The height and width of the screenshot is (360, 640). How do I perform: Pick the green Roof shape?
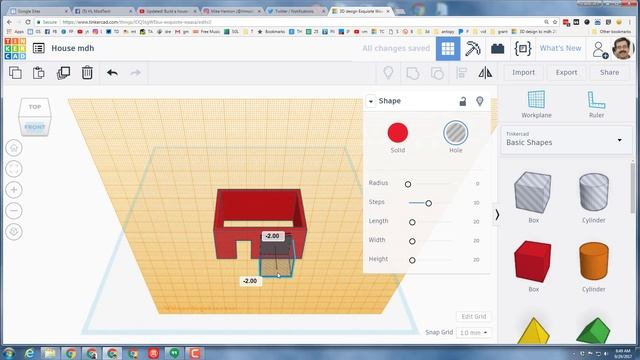click(593, 331)
